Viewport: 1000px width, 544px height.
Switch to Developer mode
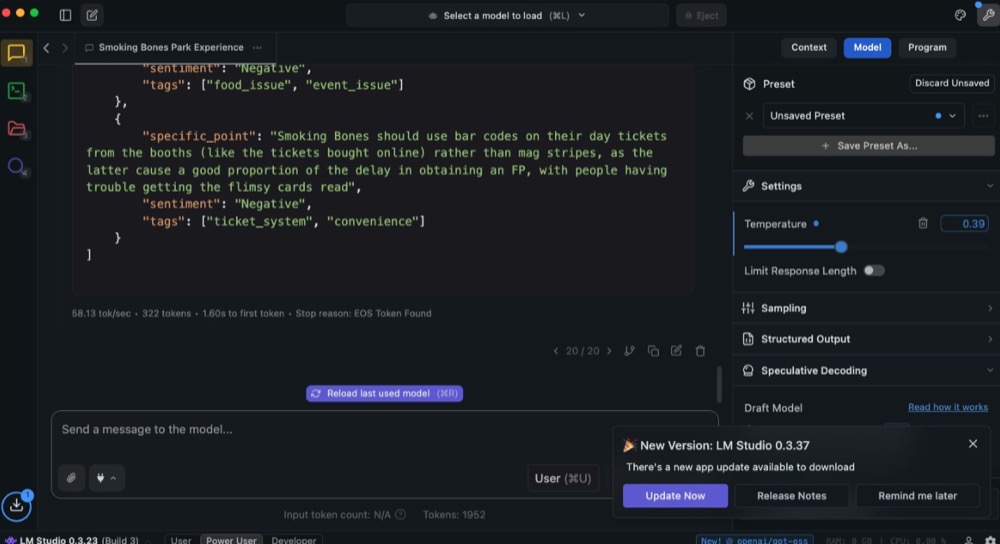tap(294, 540)
